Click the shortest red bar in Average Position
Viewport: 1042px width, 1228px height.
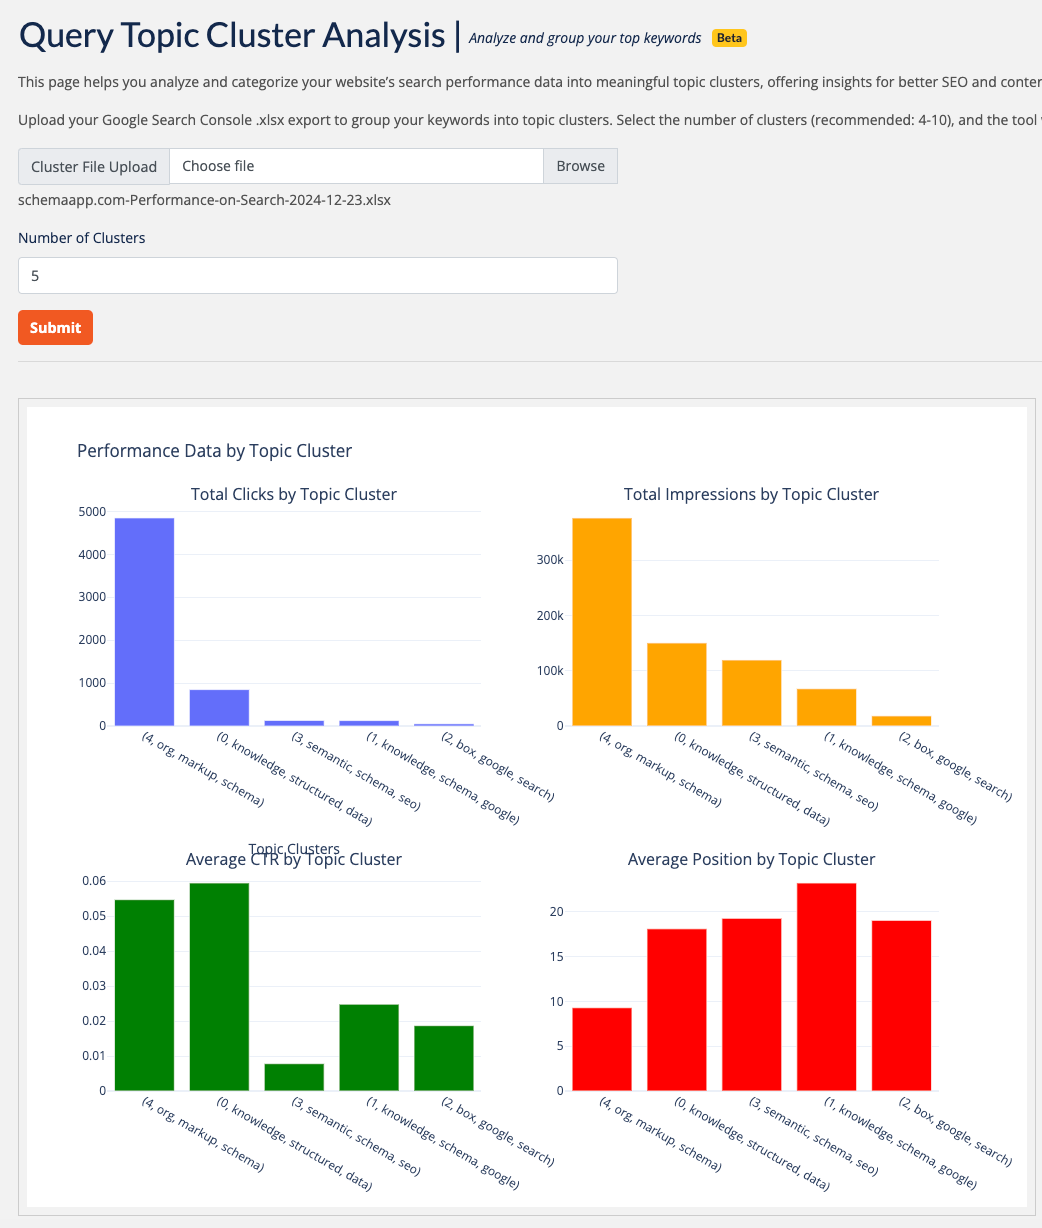click(x=602, y=1049)
